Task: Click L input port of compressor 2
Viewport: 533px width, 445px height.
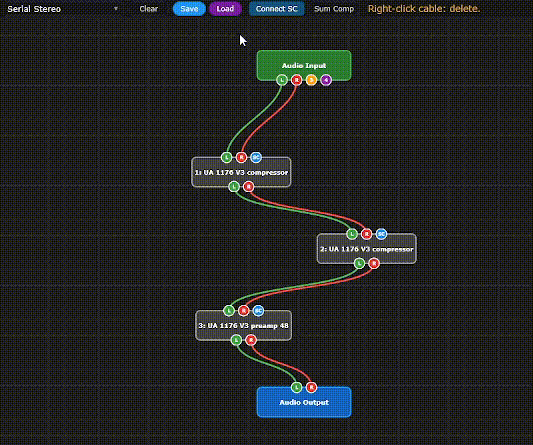Action: pos(352,234)
